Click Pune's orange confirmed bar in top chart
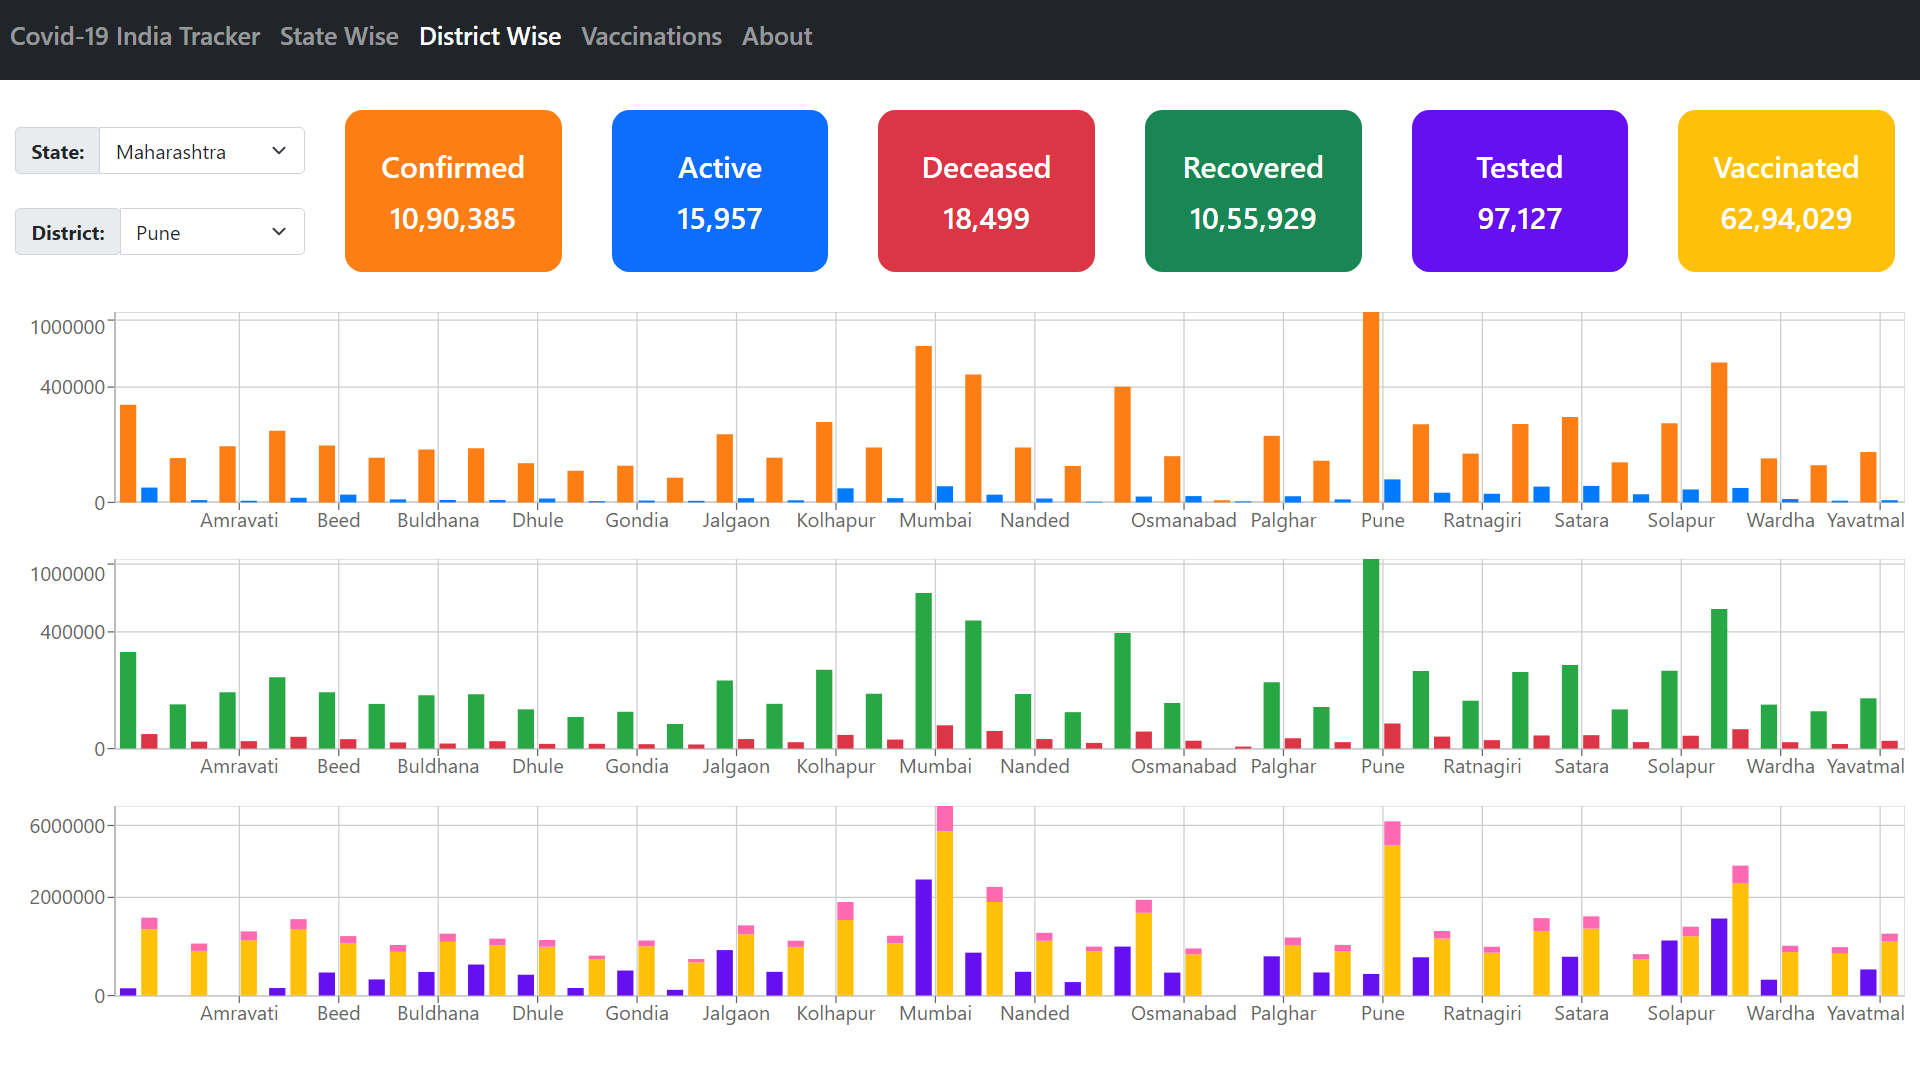1920x1080 pixels. pyautogui.click(x=1371, y=410)
